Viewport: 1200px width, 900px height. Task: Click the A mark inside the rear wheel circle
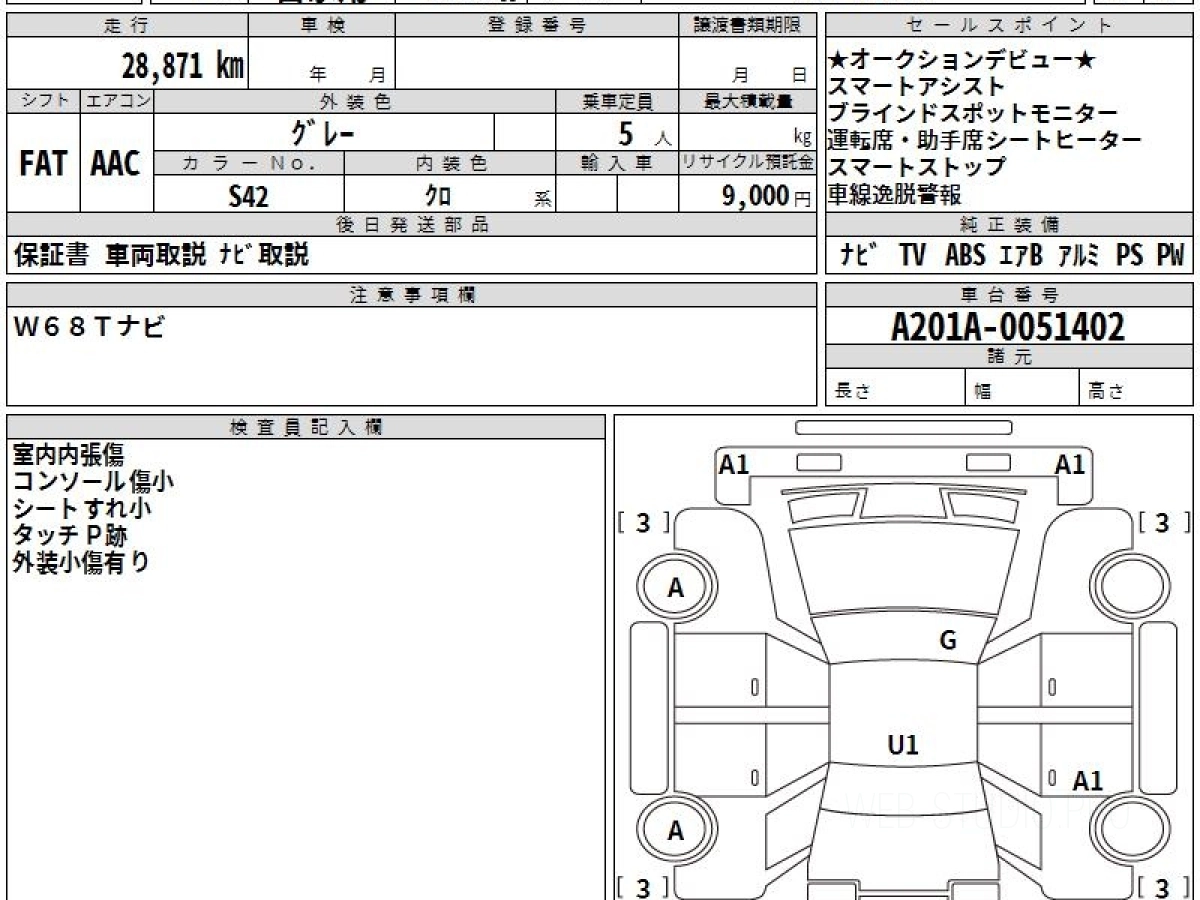[676, 831]
